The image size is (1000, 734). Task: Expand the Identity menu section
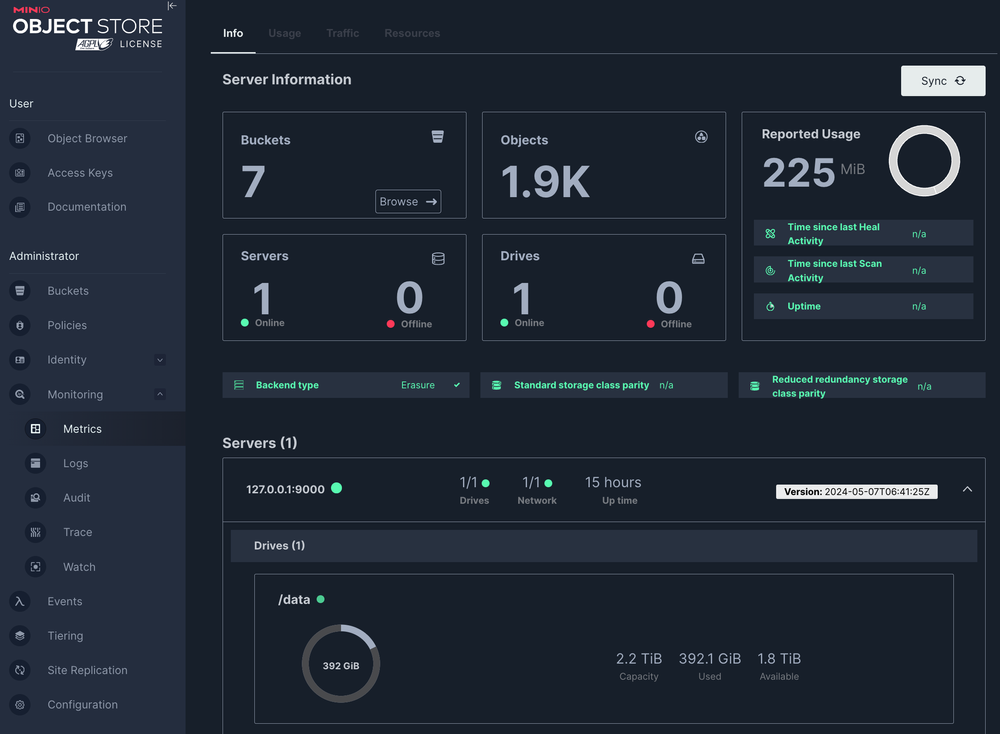(x=160, y=360)
